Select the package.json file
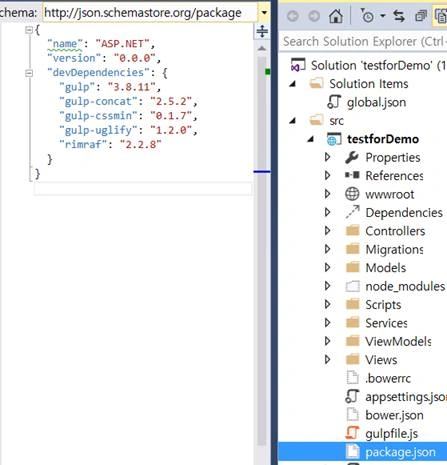 coord(400,452)
